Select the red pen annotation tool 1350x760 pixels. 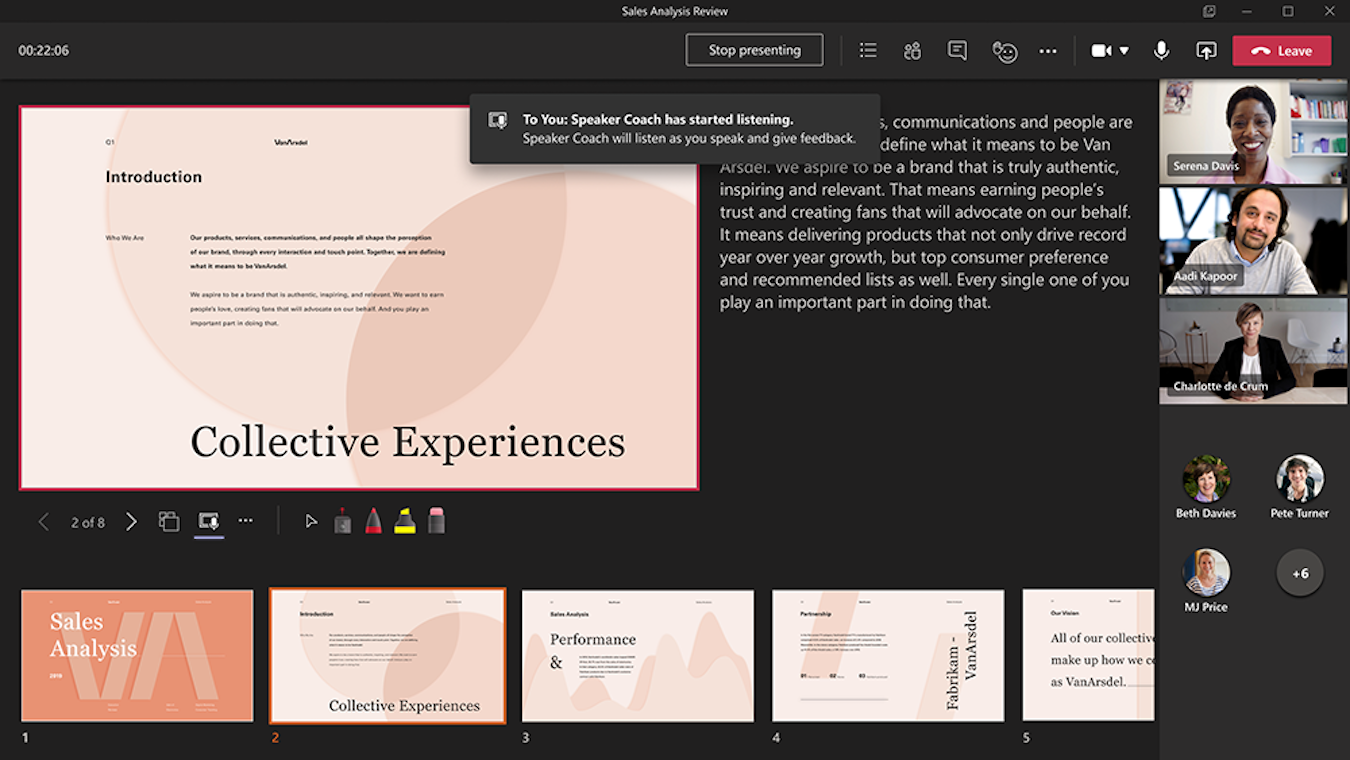tap(373, 520)
